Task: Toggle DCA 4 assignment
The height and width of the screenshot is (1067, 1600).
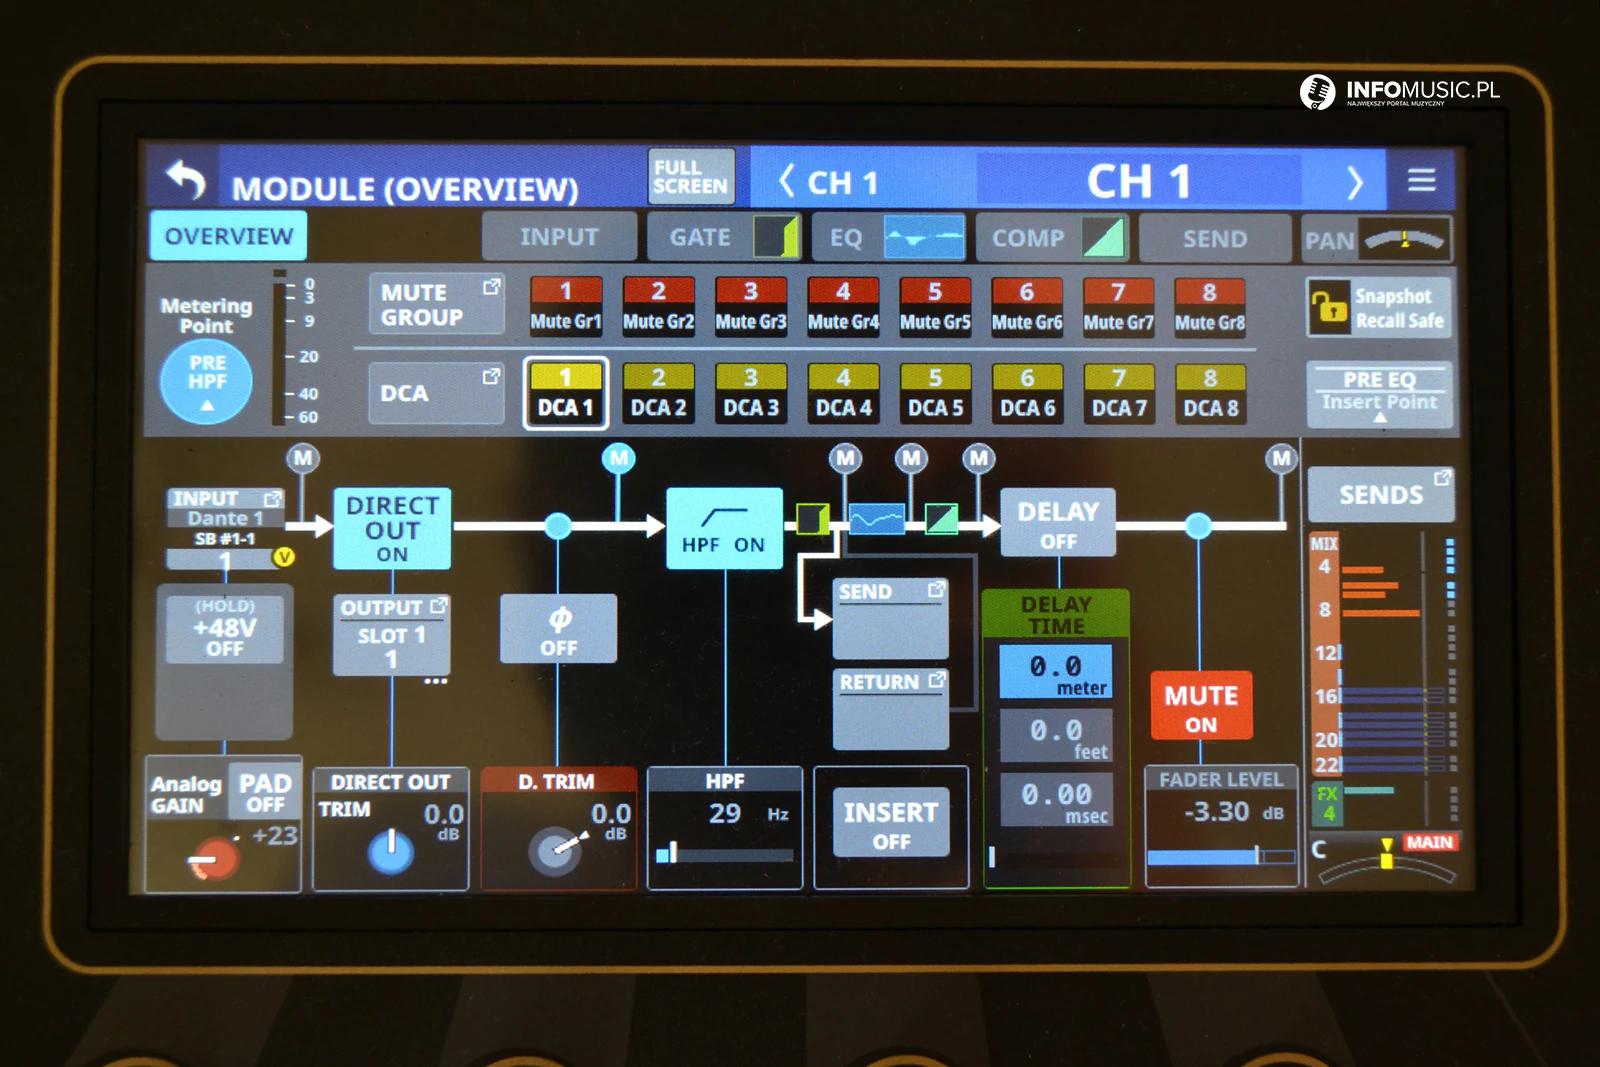Action: tap(843, 393)
